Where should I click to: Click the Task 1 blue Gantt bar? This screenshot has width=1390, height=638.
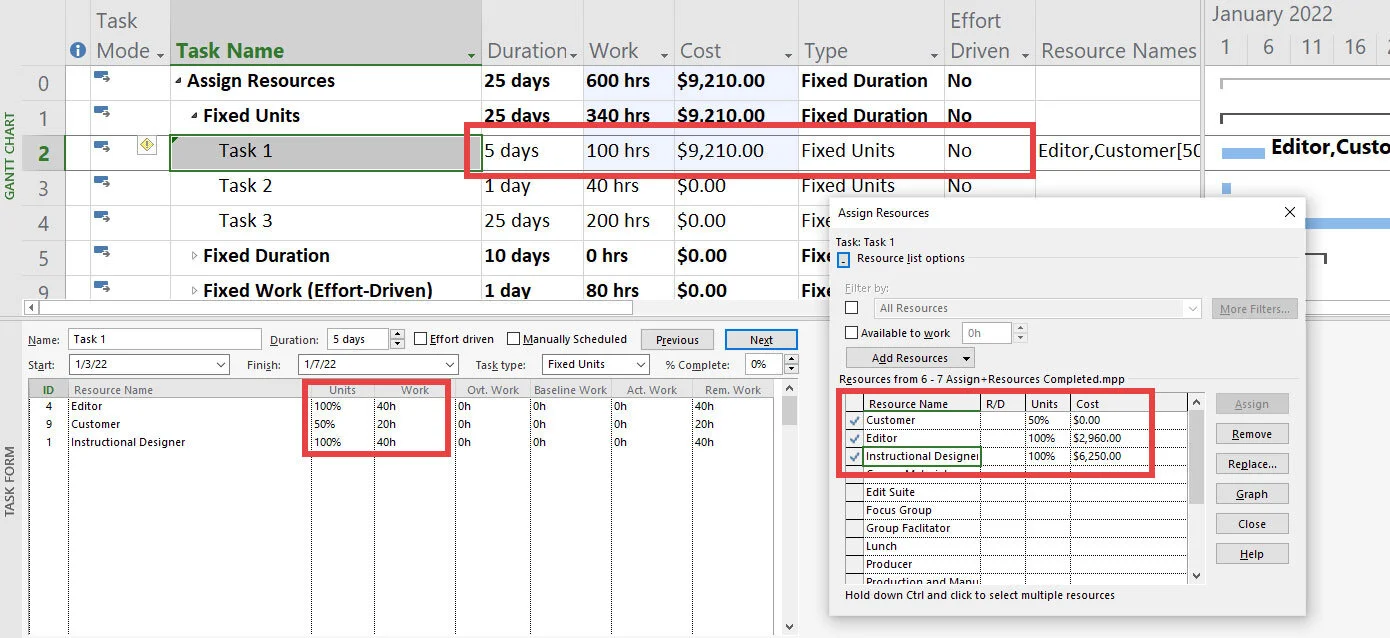[x=1243, y=153]
